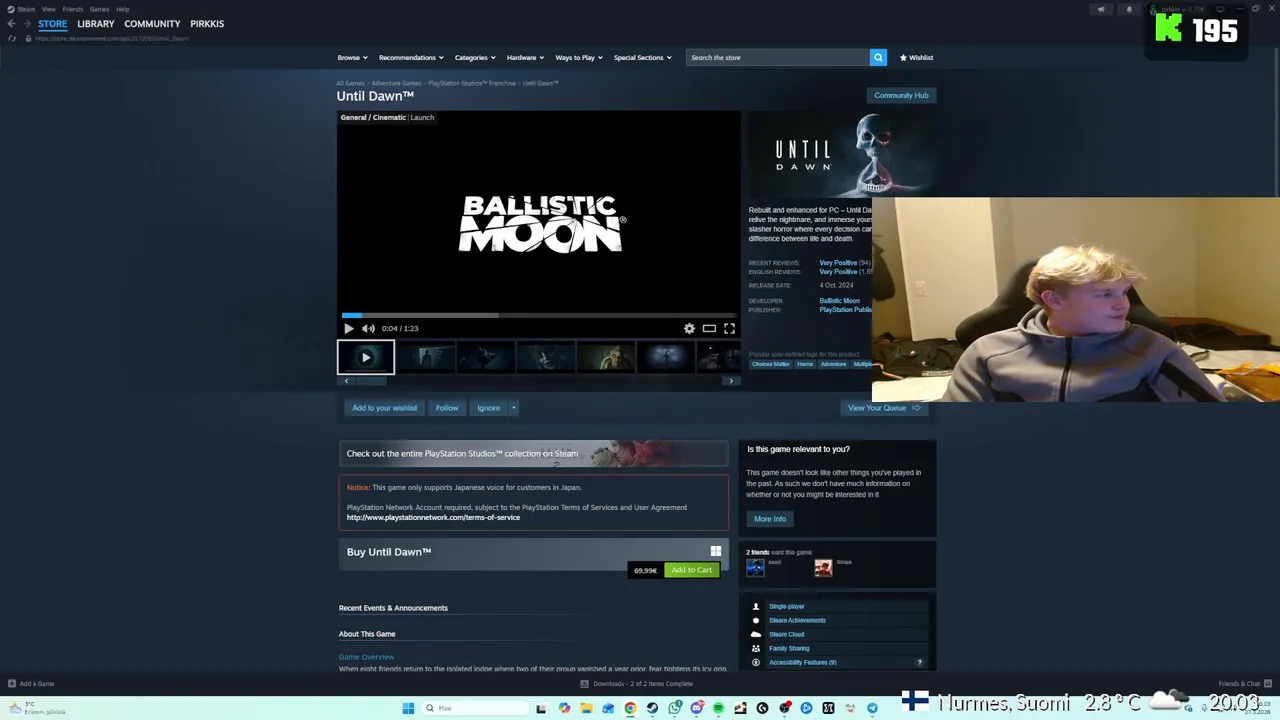Seek on the trailer progress bar

pyautogui.click(x=539, y=315)
